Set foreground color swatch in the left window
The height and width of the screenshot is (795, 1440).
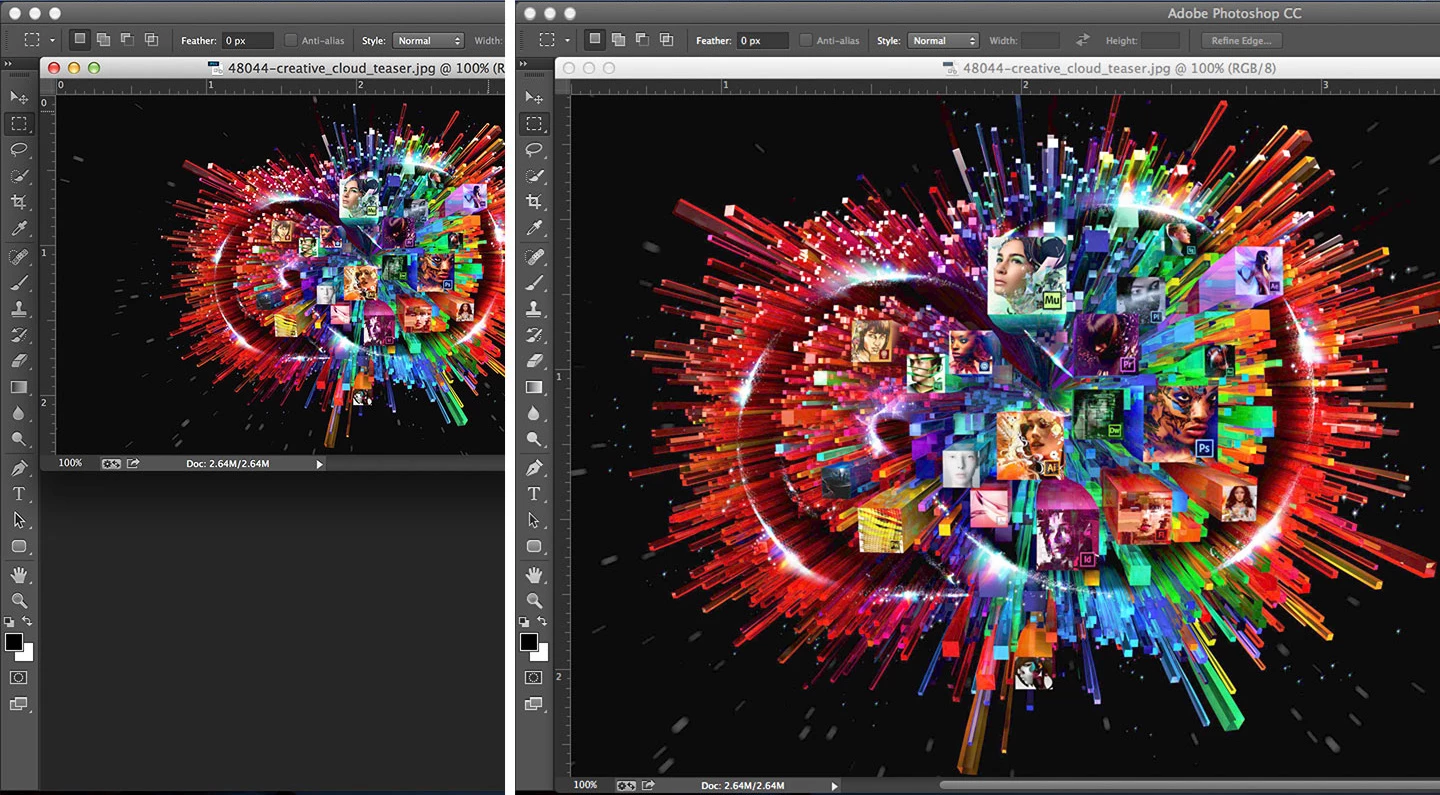tap(14, 642)
